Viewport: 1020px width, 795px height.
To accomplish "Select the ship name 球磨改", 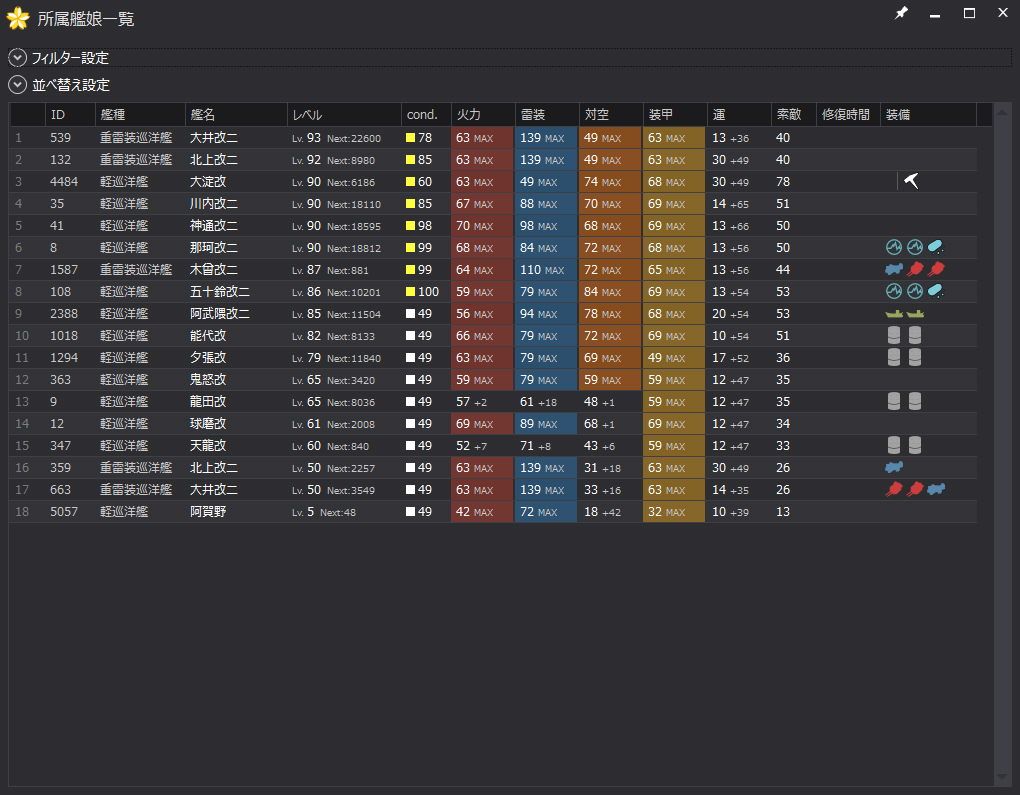I will pos(208,424).
